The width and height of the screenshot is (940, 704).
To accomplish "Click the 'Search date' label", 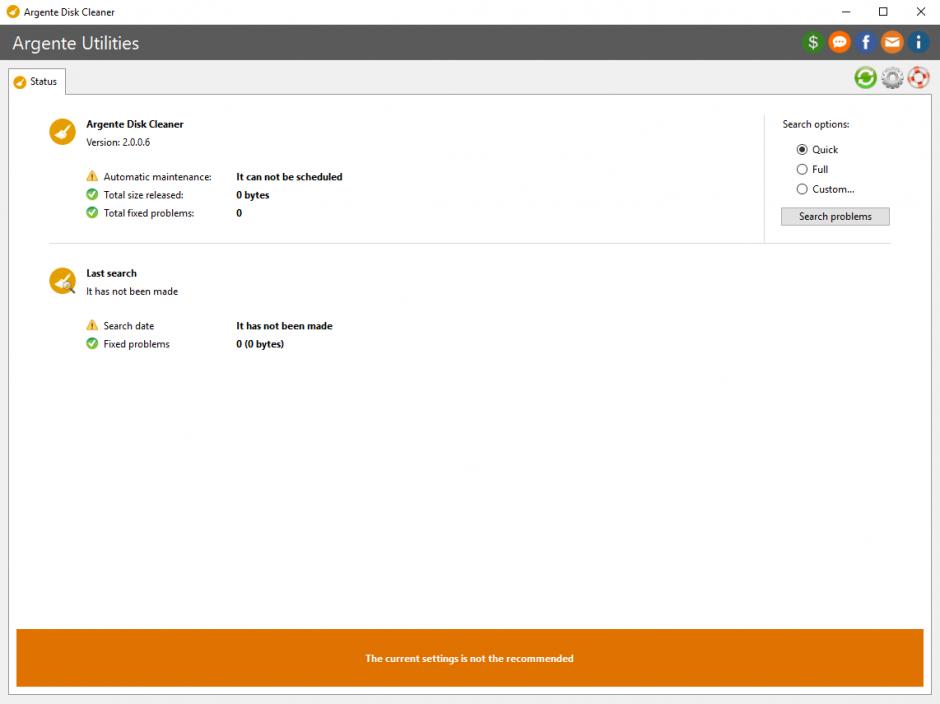I will 129,326.
